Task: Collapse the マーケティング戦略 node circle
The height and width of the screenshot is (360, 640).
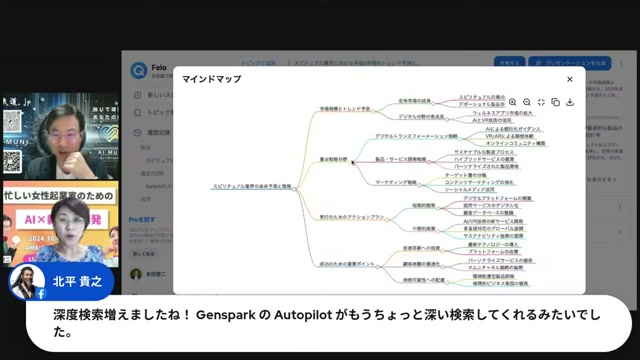Action: click(x=419, y=185)
